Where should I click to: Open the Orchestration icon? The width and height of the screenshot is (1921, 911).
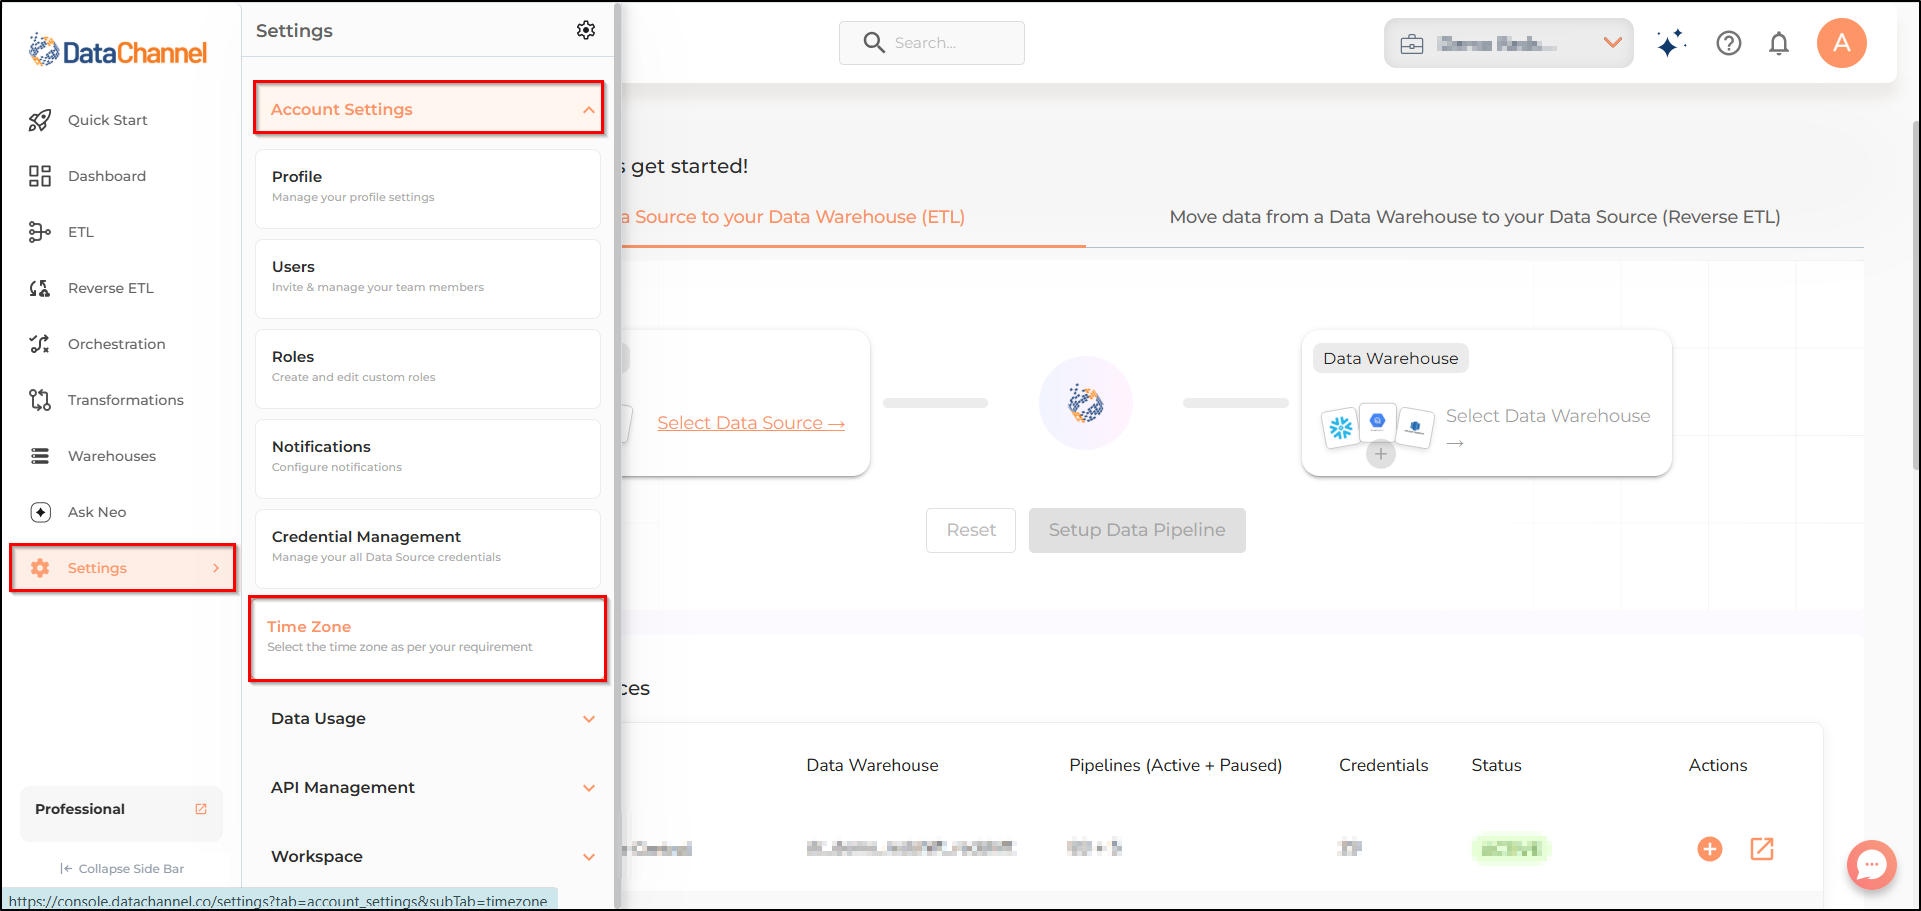[40, 344]
